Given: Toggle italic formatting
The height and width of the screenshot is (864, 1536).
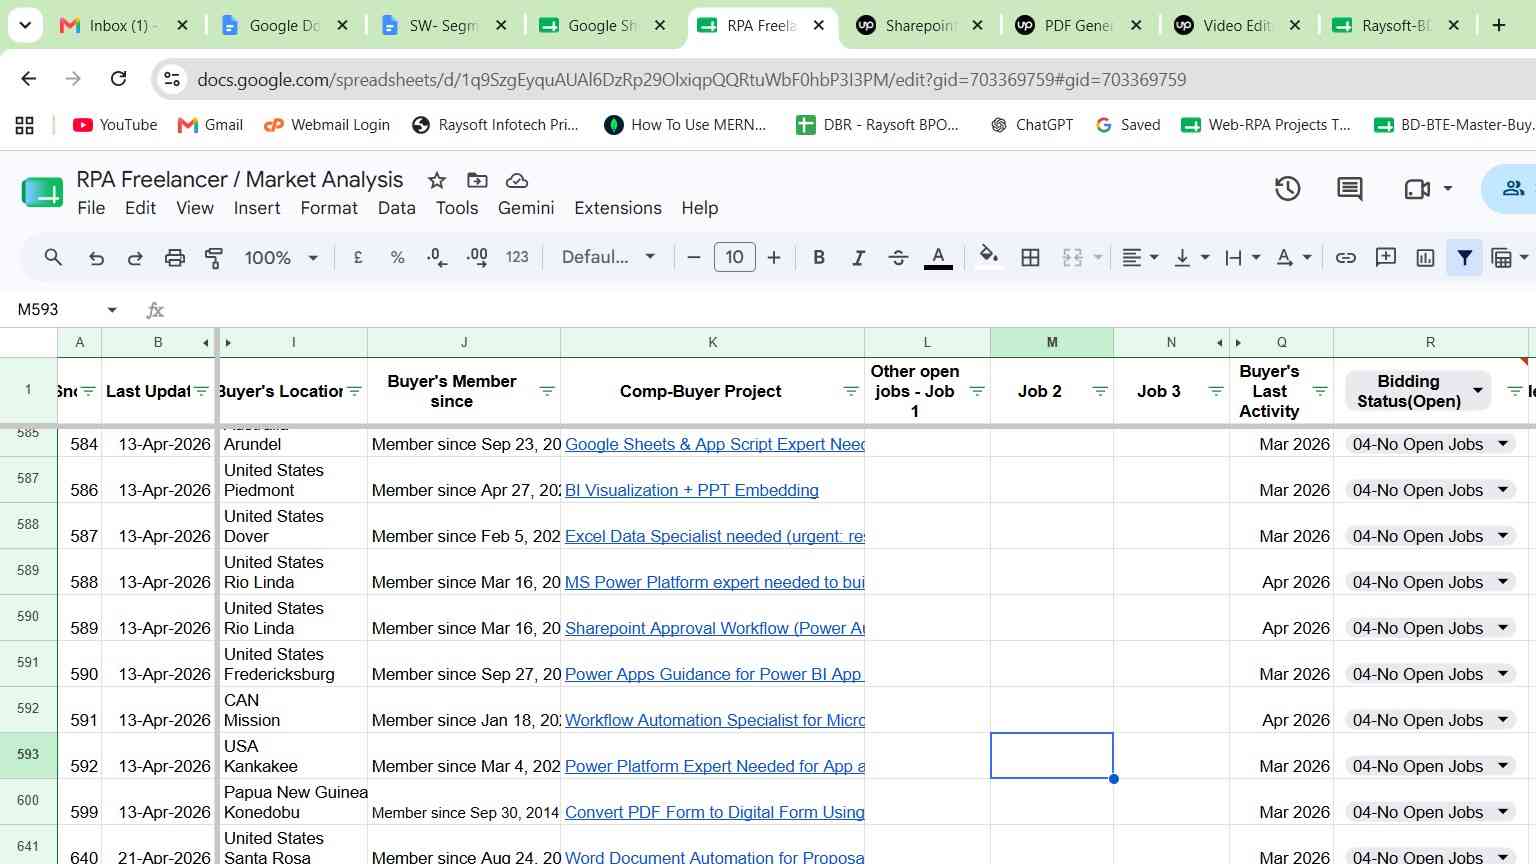Looking at the screenshot, I should pos(858,257).
